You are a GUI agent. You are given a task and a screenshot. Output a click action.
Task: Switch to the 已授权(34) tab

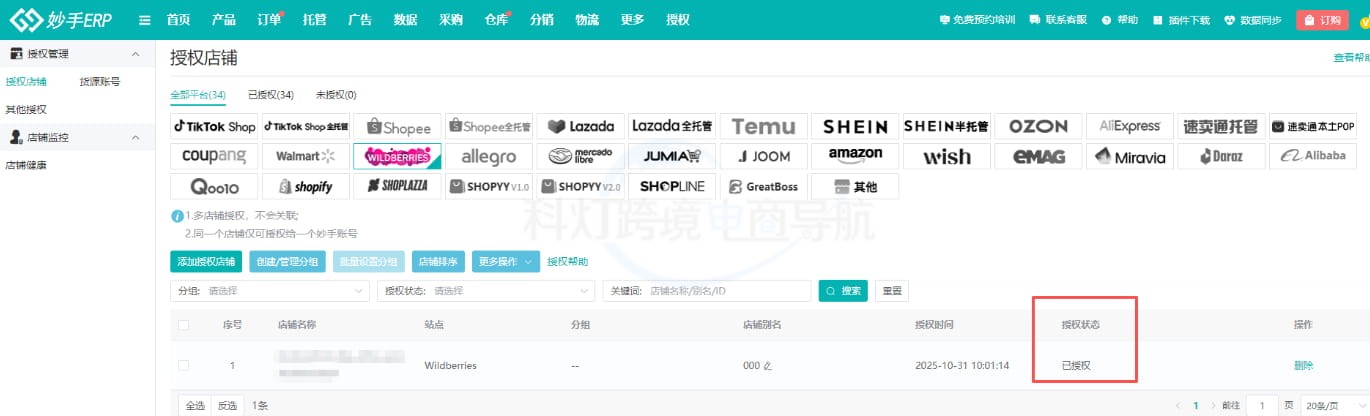tap(270, 95)
